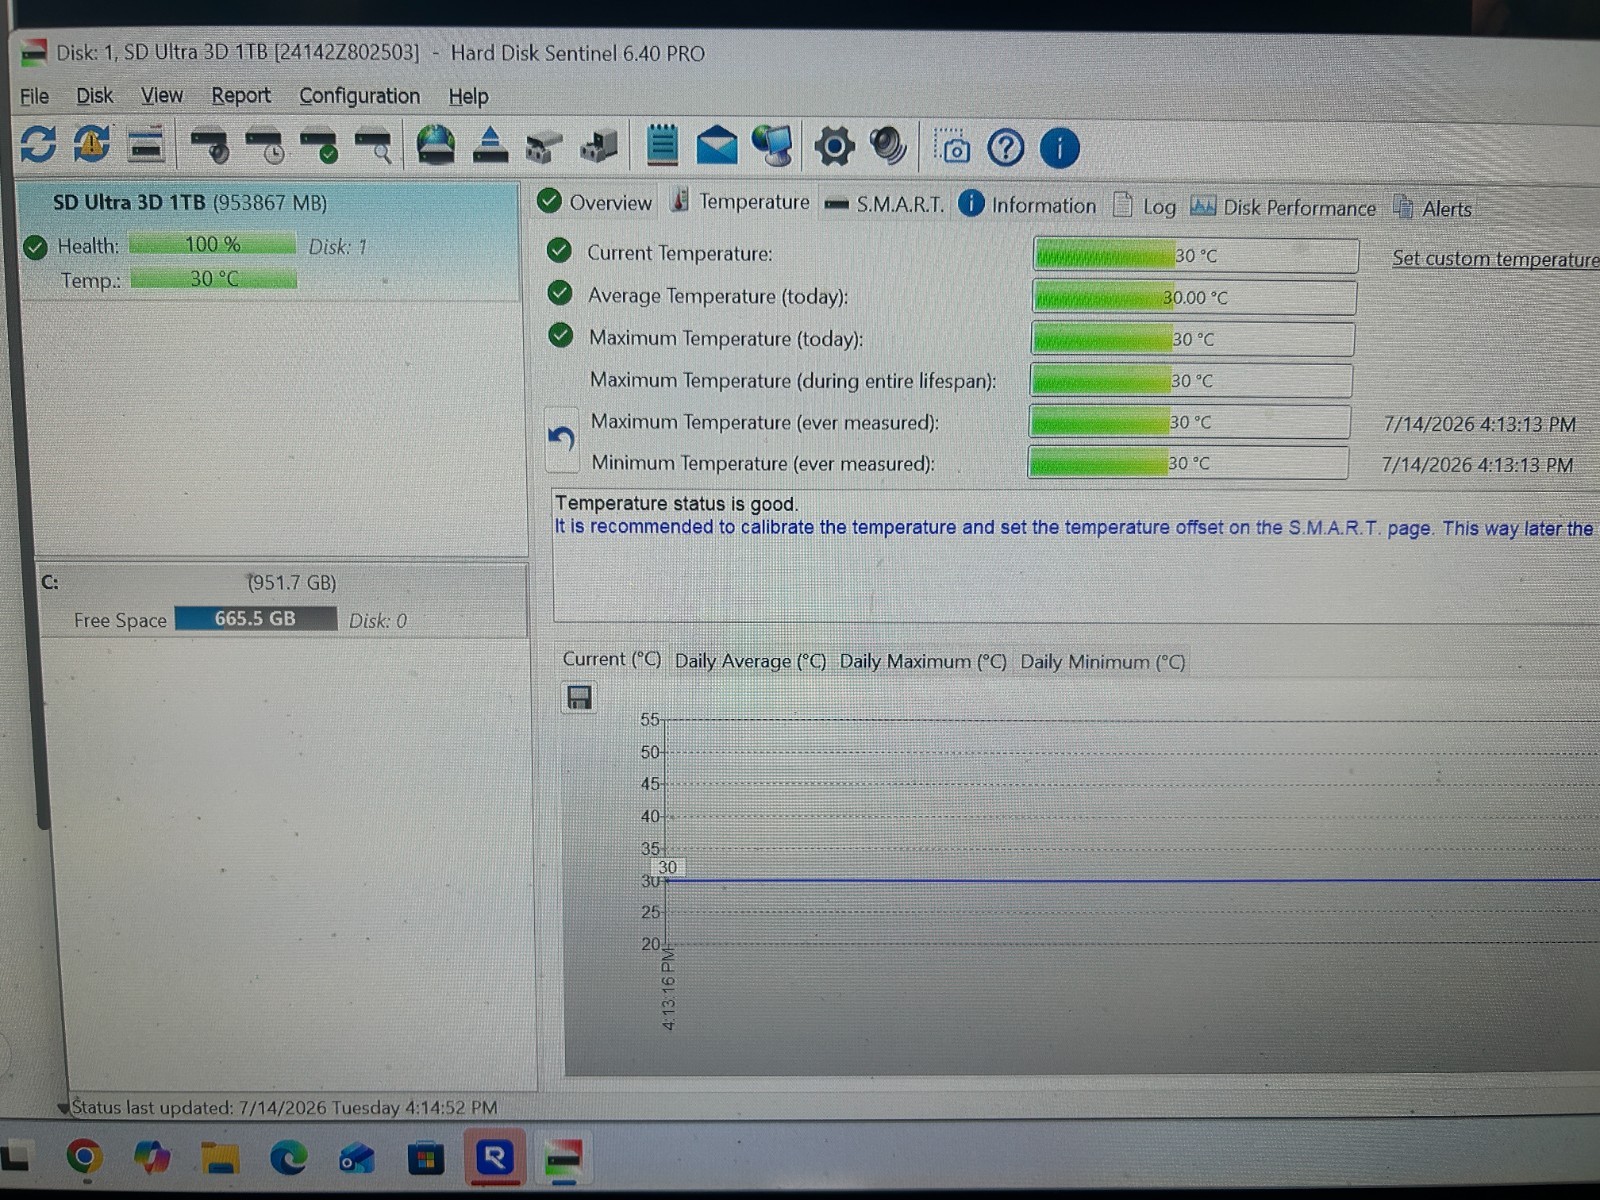Click the Average Temperature 30.00 °C bar
The width and height of the screenshot is (1600, 1200).
[x=1194, y=297]
